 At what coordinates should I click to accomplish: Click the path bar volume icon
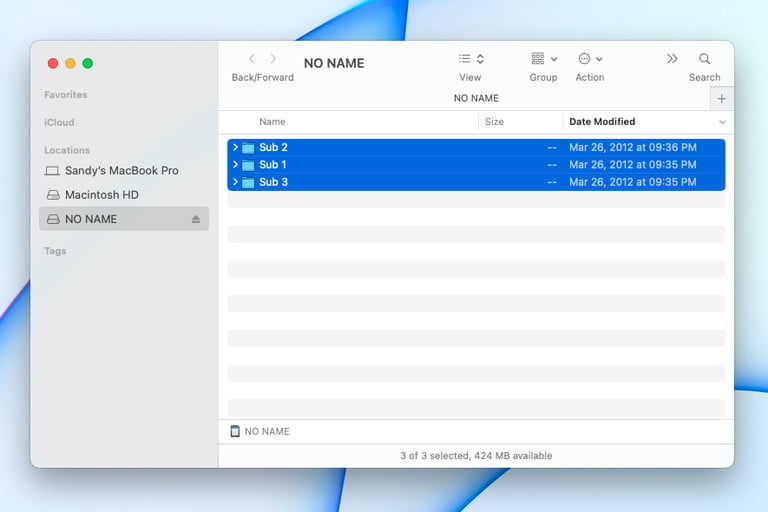point(235,431)
